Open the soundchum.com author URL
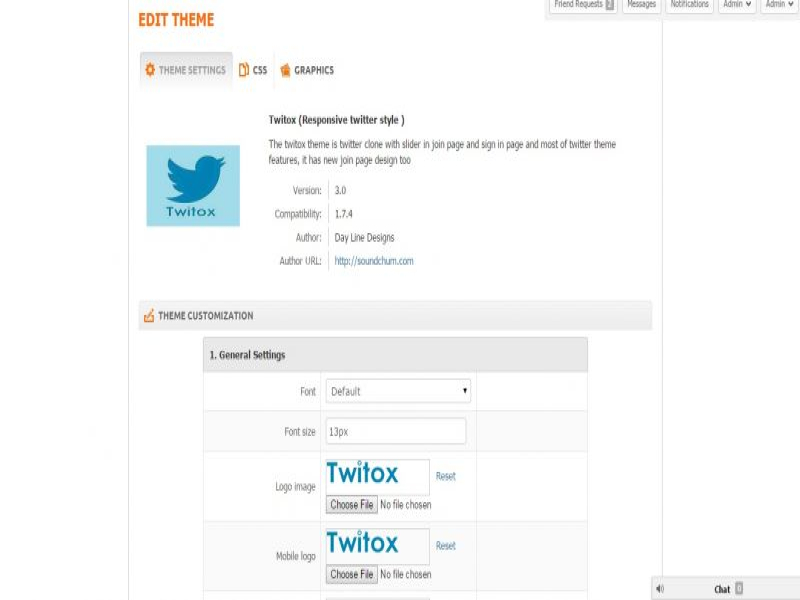This screenshot has width=800, height=600. (x=374, y=261)
